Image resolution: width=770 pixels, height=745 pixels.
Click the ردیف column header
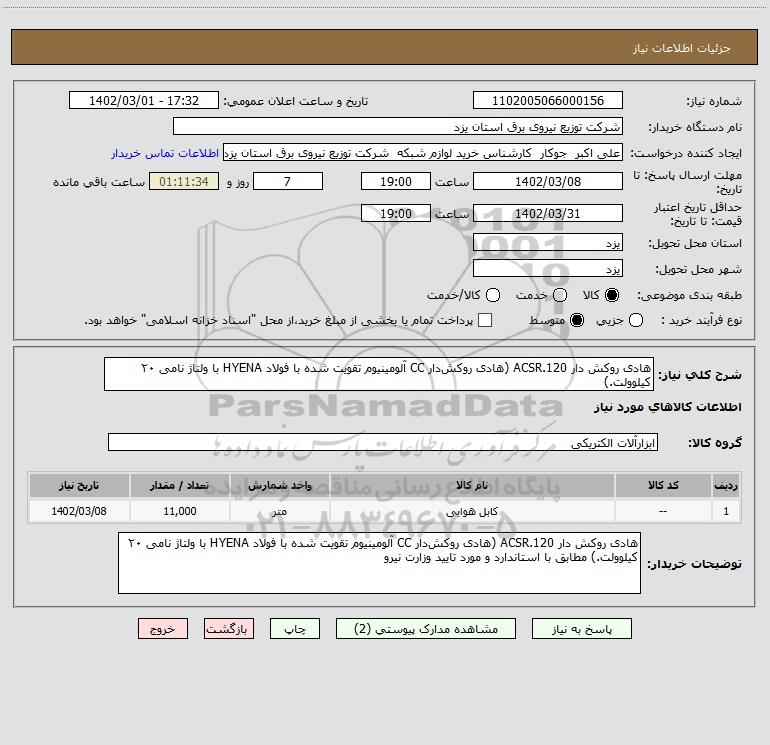(x=726, y=486)
